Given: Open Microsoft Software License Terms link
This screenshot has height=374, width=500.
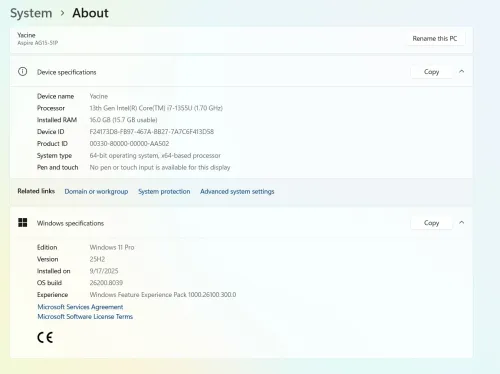Looking at the screenshot, I should click(85, 317).
